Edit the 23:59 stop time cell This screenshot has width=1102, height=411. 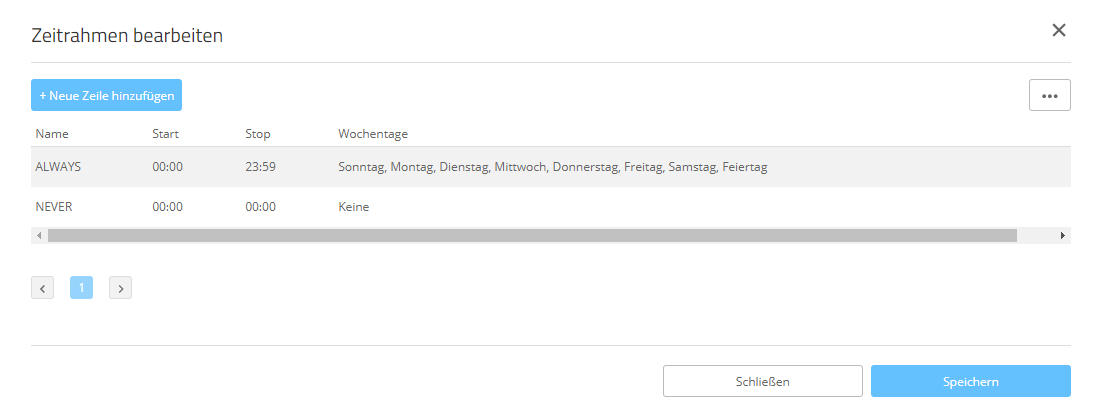tap(260, 167)
